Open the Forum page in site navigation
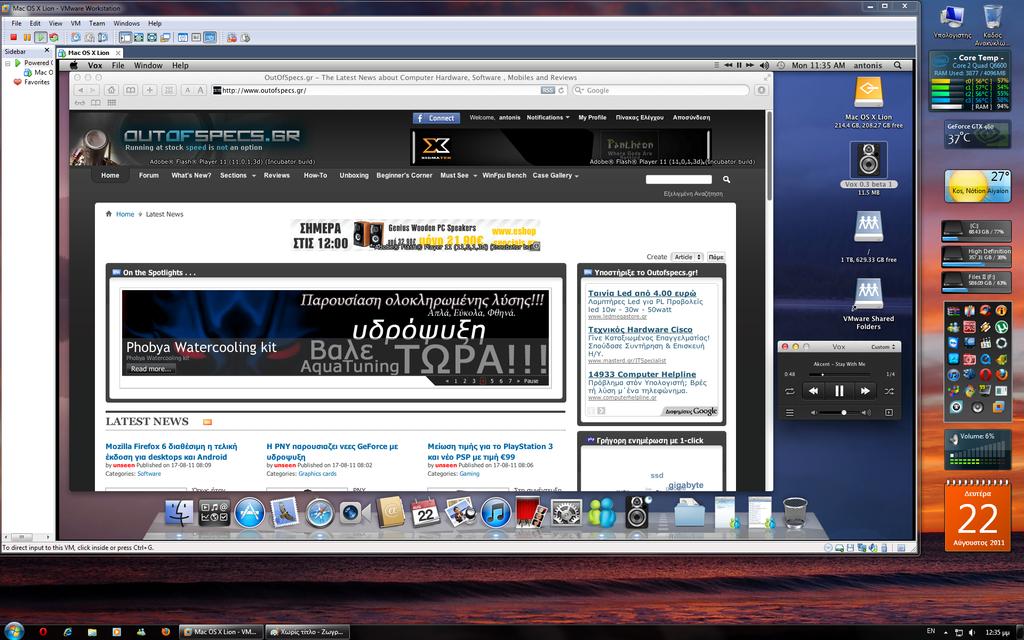The width and height of the screenshot is (1024, 640). pos(149,176)
